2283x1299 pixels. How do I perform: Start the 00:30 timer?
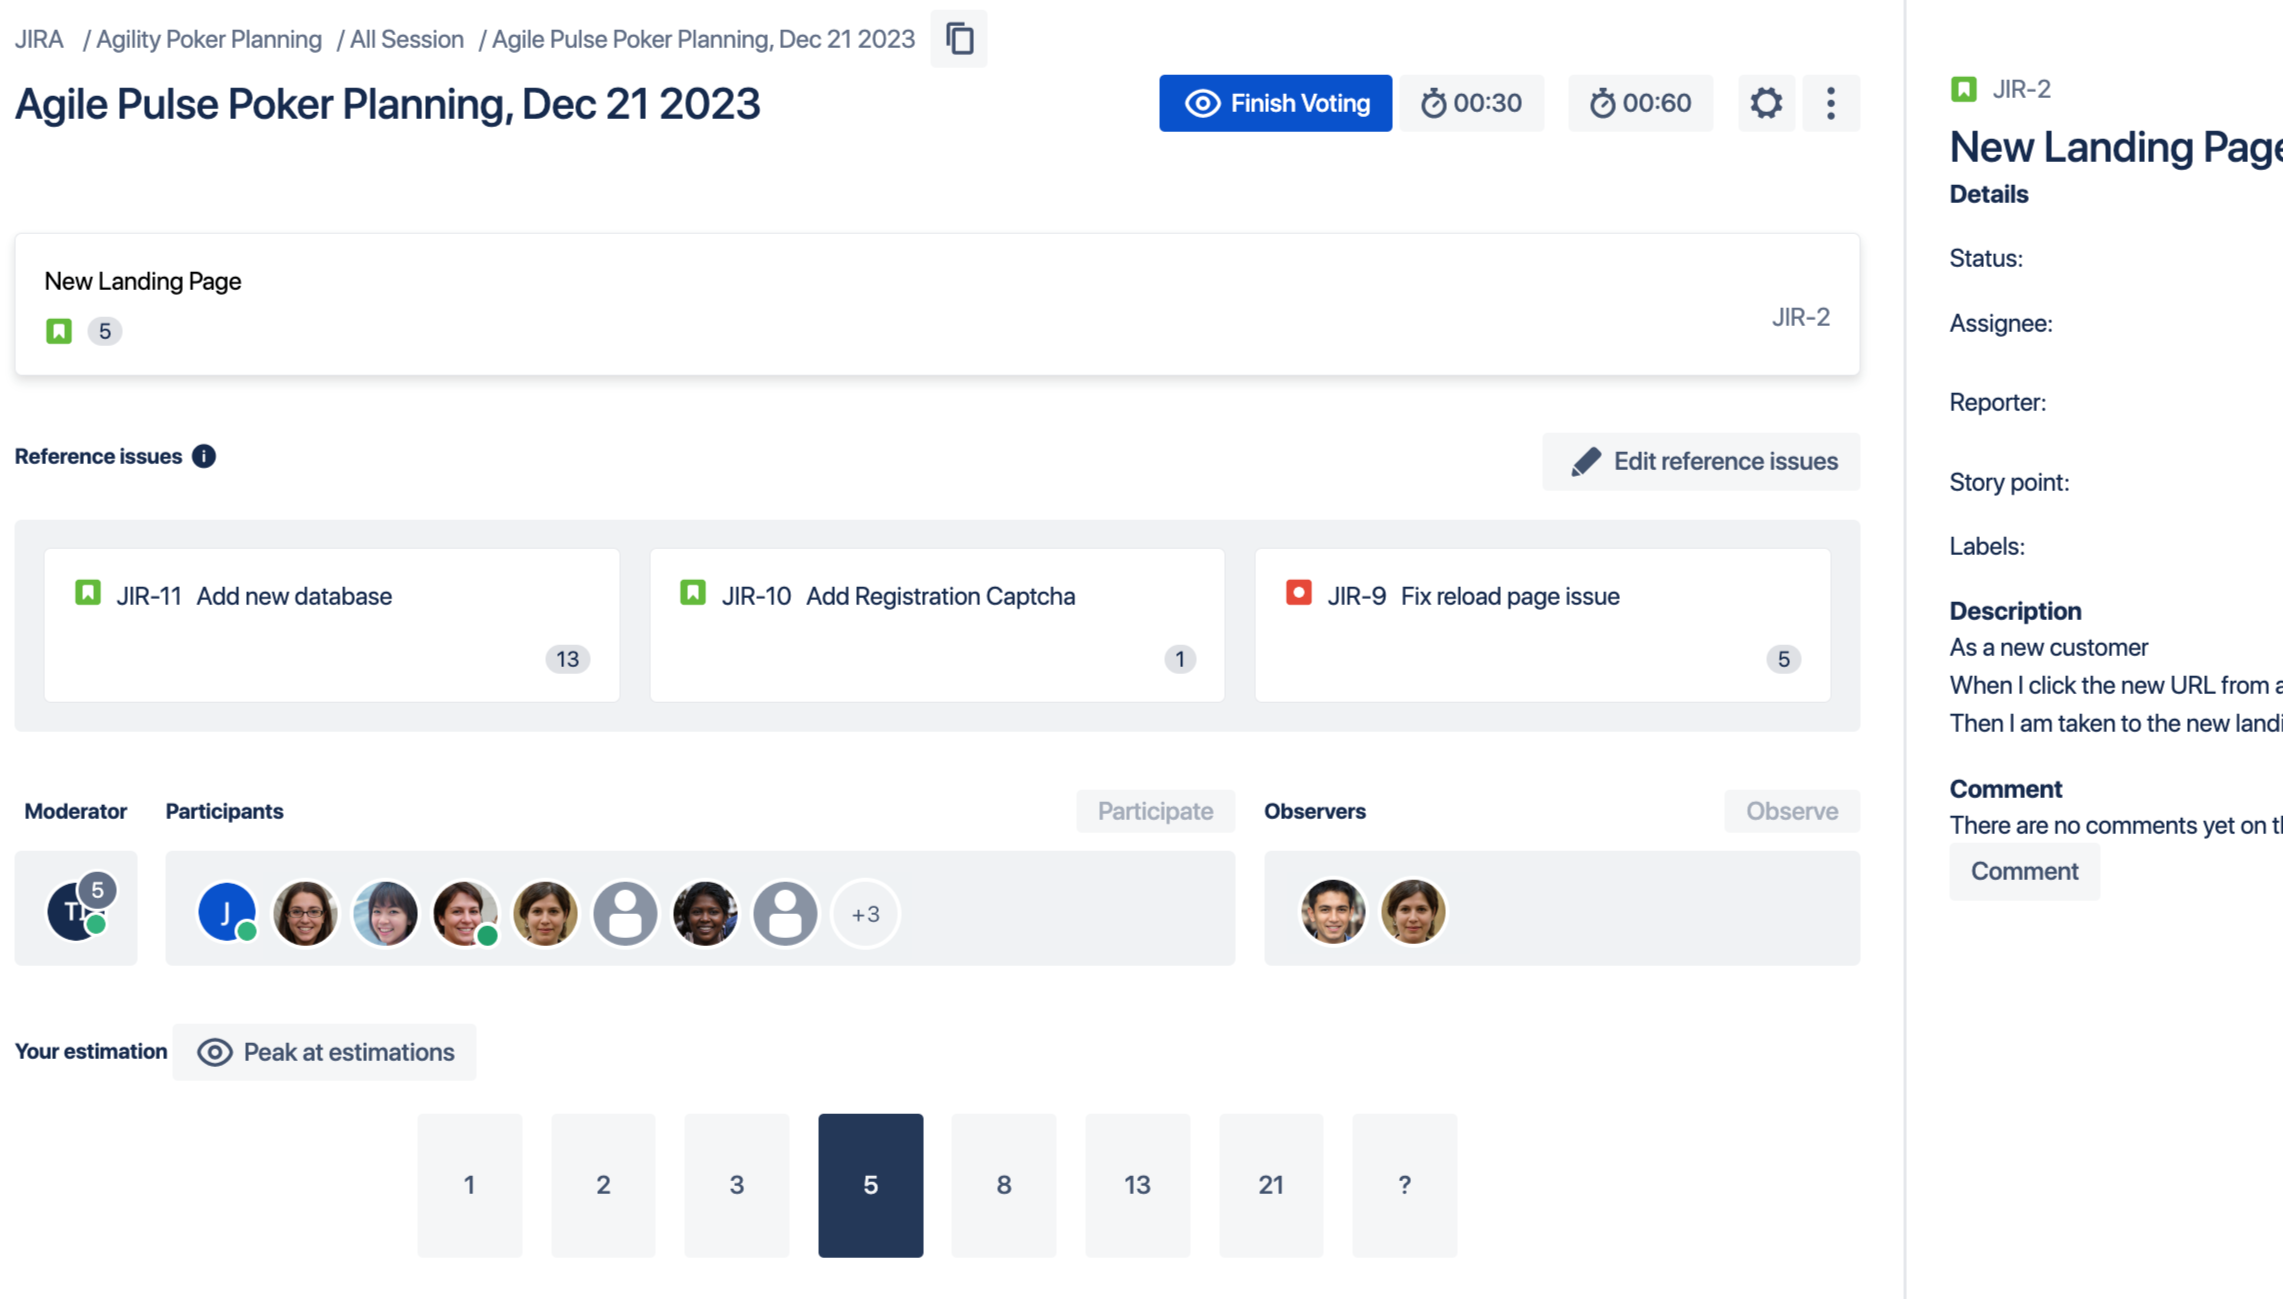point(1471,103)
